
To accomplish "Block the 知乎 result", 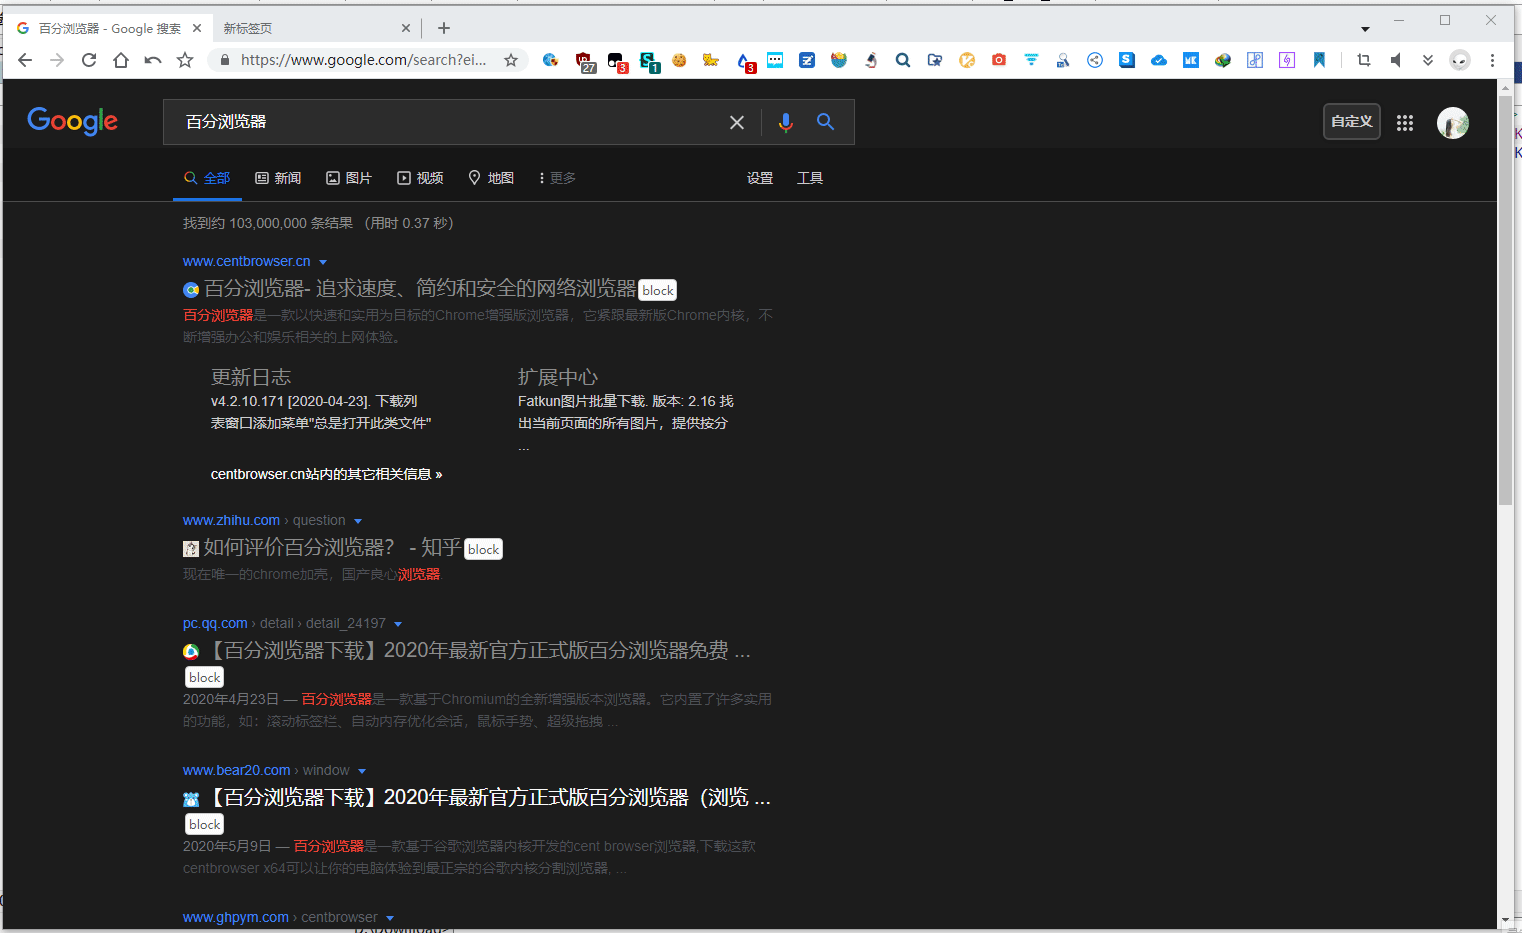I will click(x=484, y=549).
